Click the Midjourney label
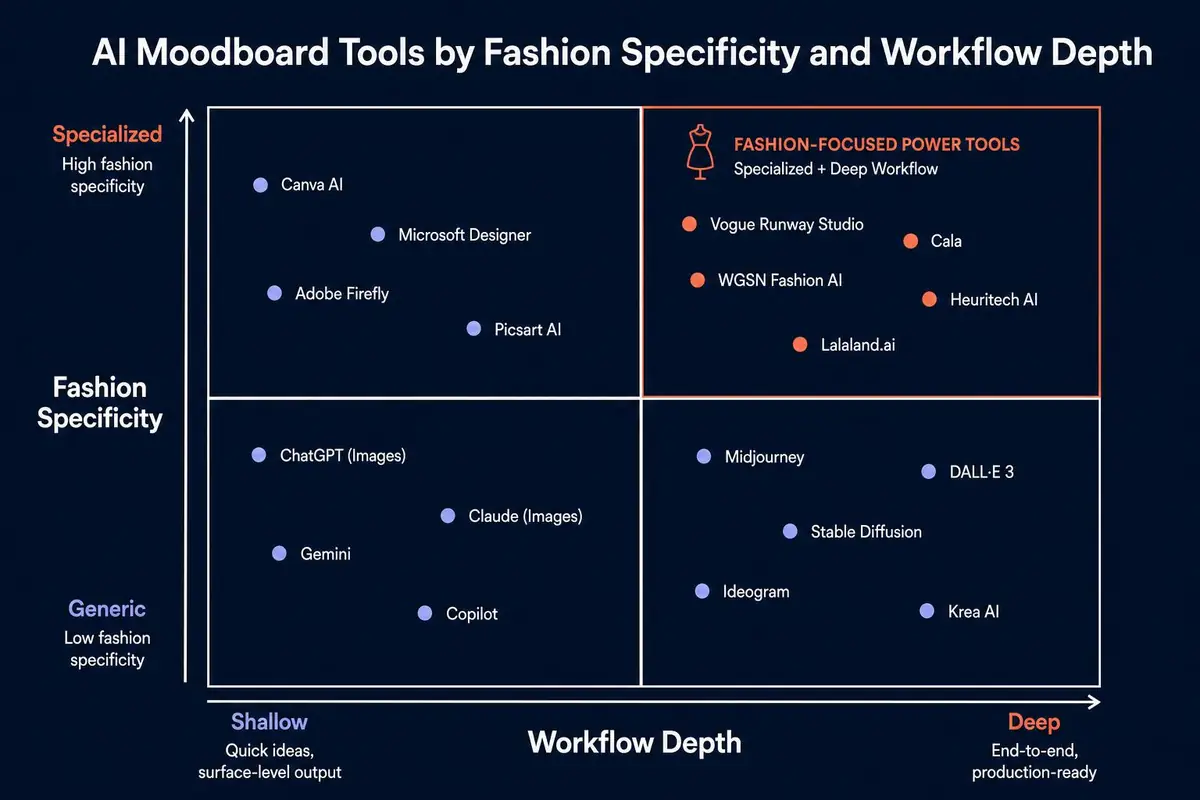This screenshot has width=1200, height=800. tap(764, 457)
